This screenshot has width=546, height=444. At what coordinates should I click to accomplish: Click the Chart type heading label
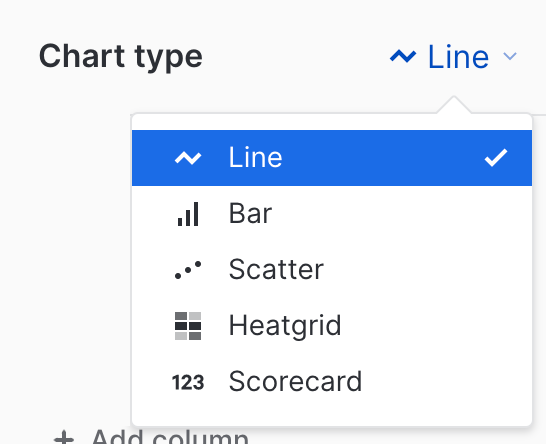point(120,57)
